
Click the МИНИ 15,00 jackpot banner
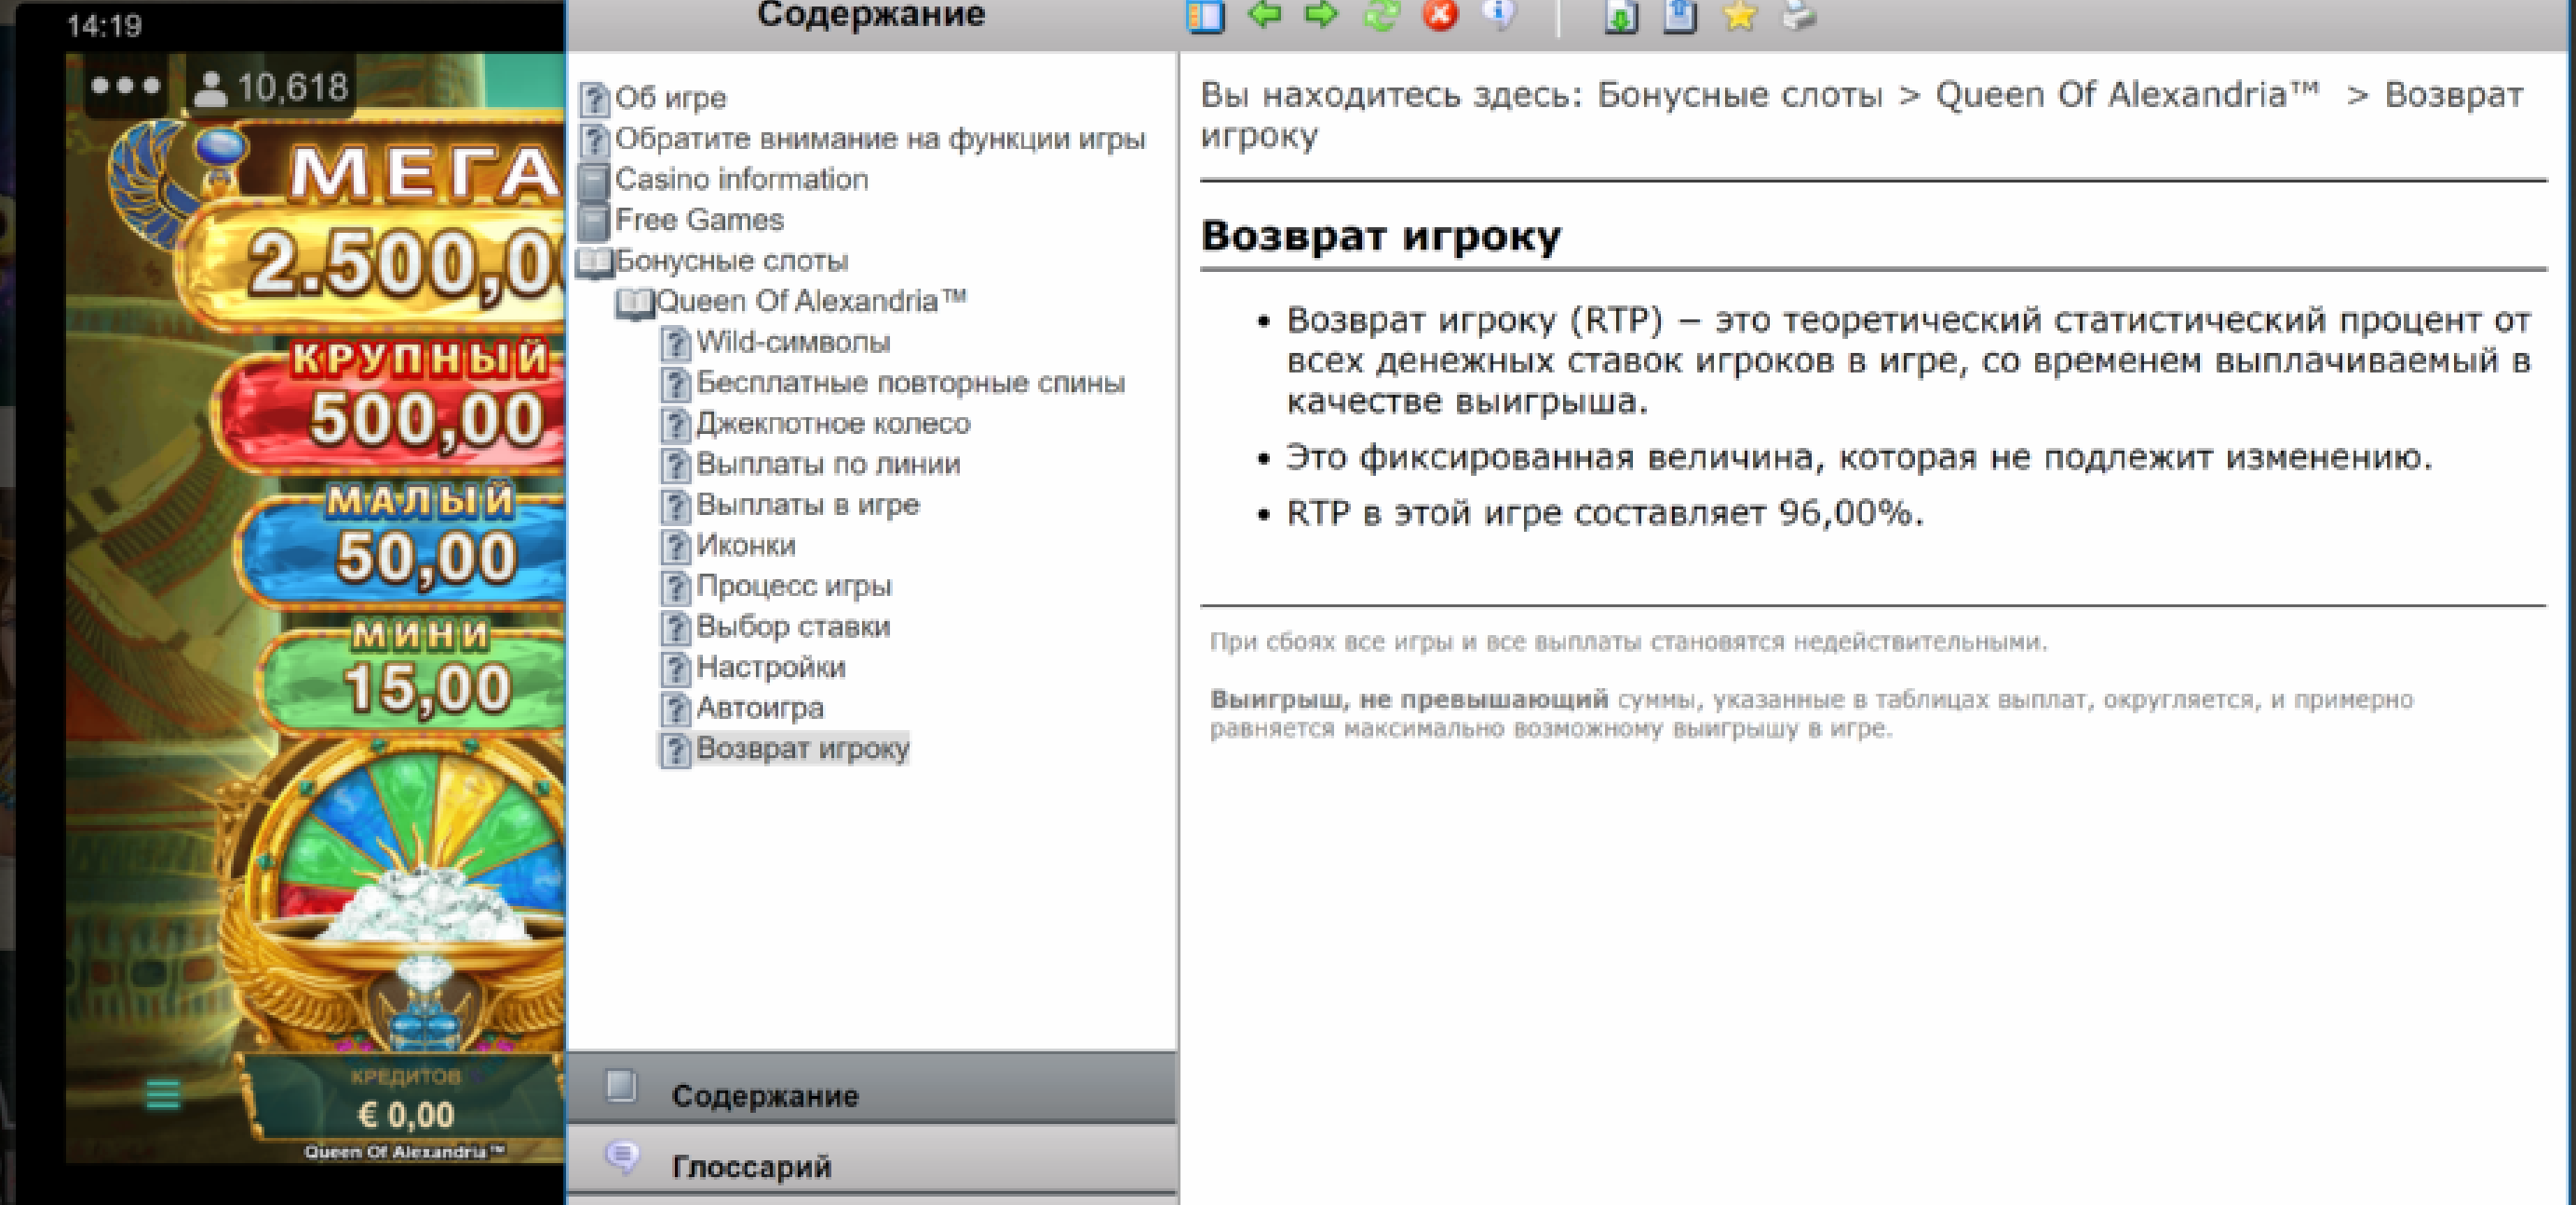tap(412, 680)
